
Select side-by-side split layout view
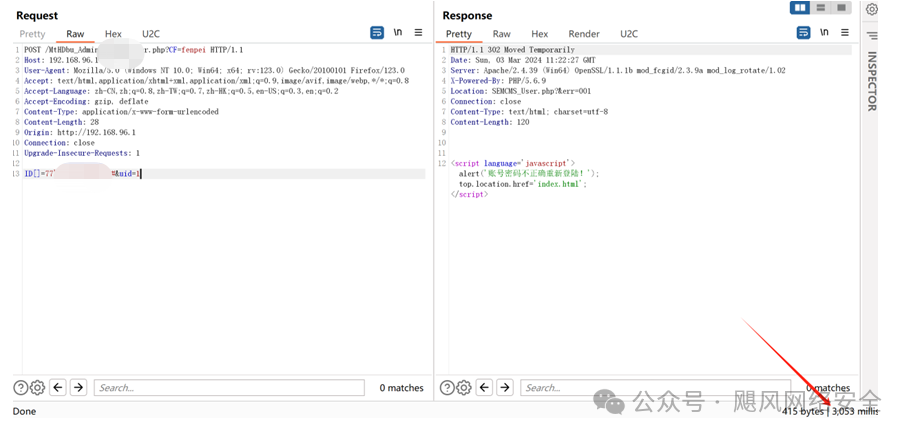[x=801, y=8]
